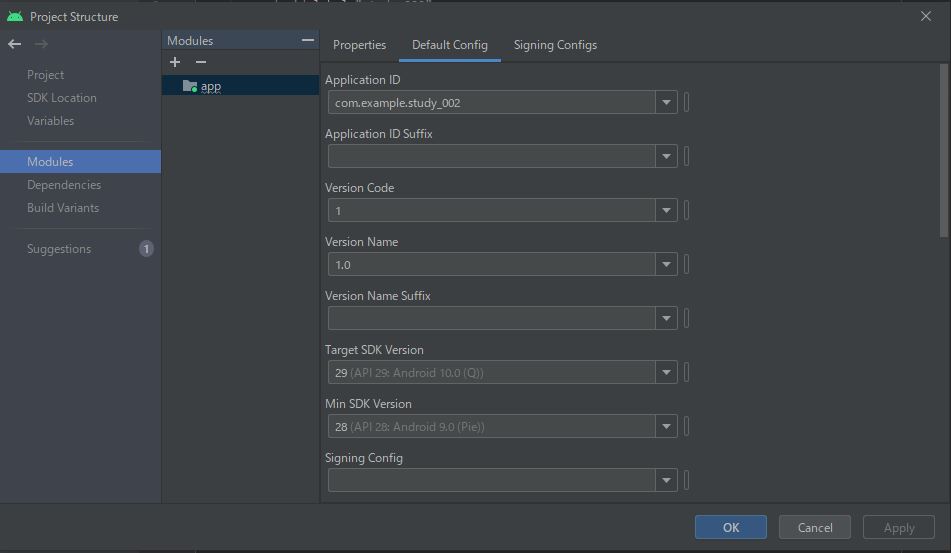Click the vertical scrollbar in config panel
Image resolution: width=951 pixels, height=553 pixels.
coord(943,150)
